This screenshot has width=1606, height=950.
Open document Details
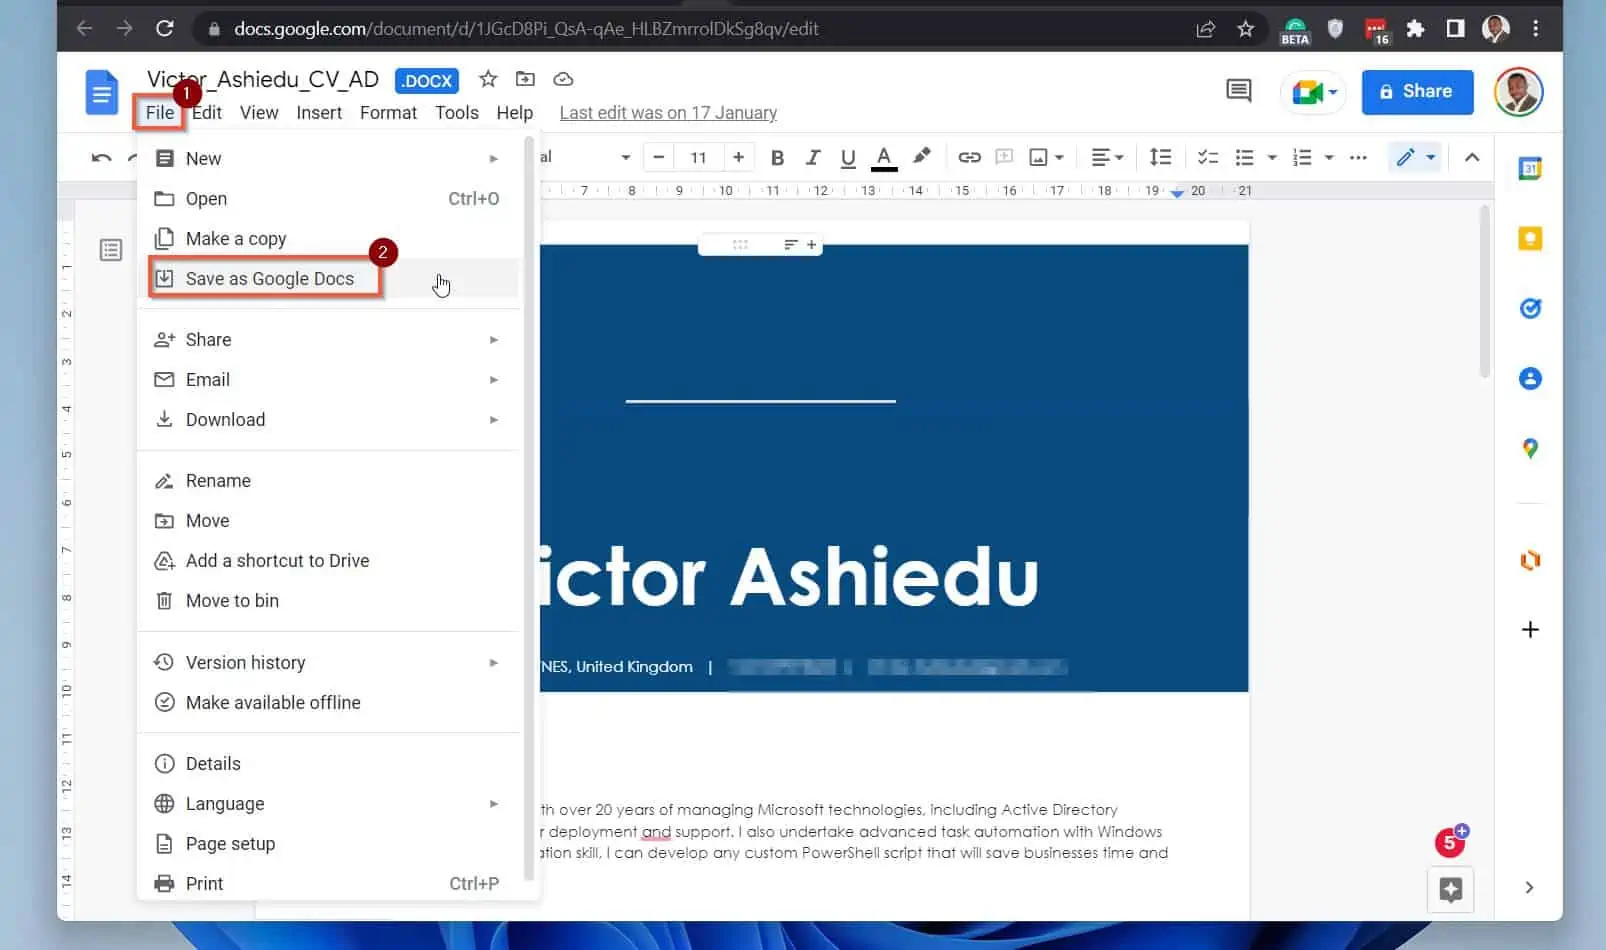pos(329,763)
